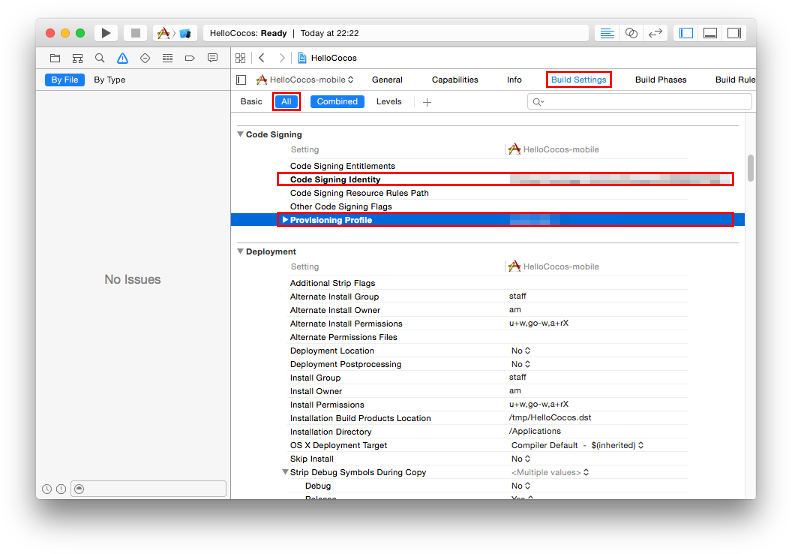Switch to the Info tab
The height and width of the screenshot is (554, 792).
tap(514, 80)
